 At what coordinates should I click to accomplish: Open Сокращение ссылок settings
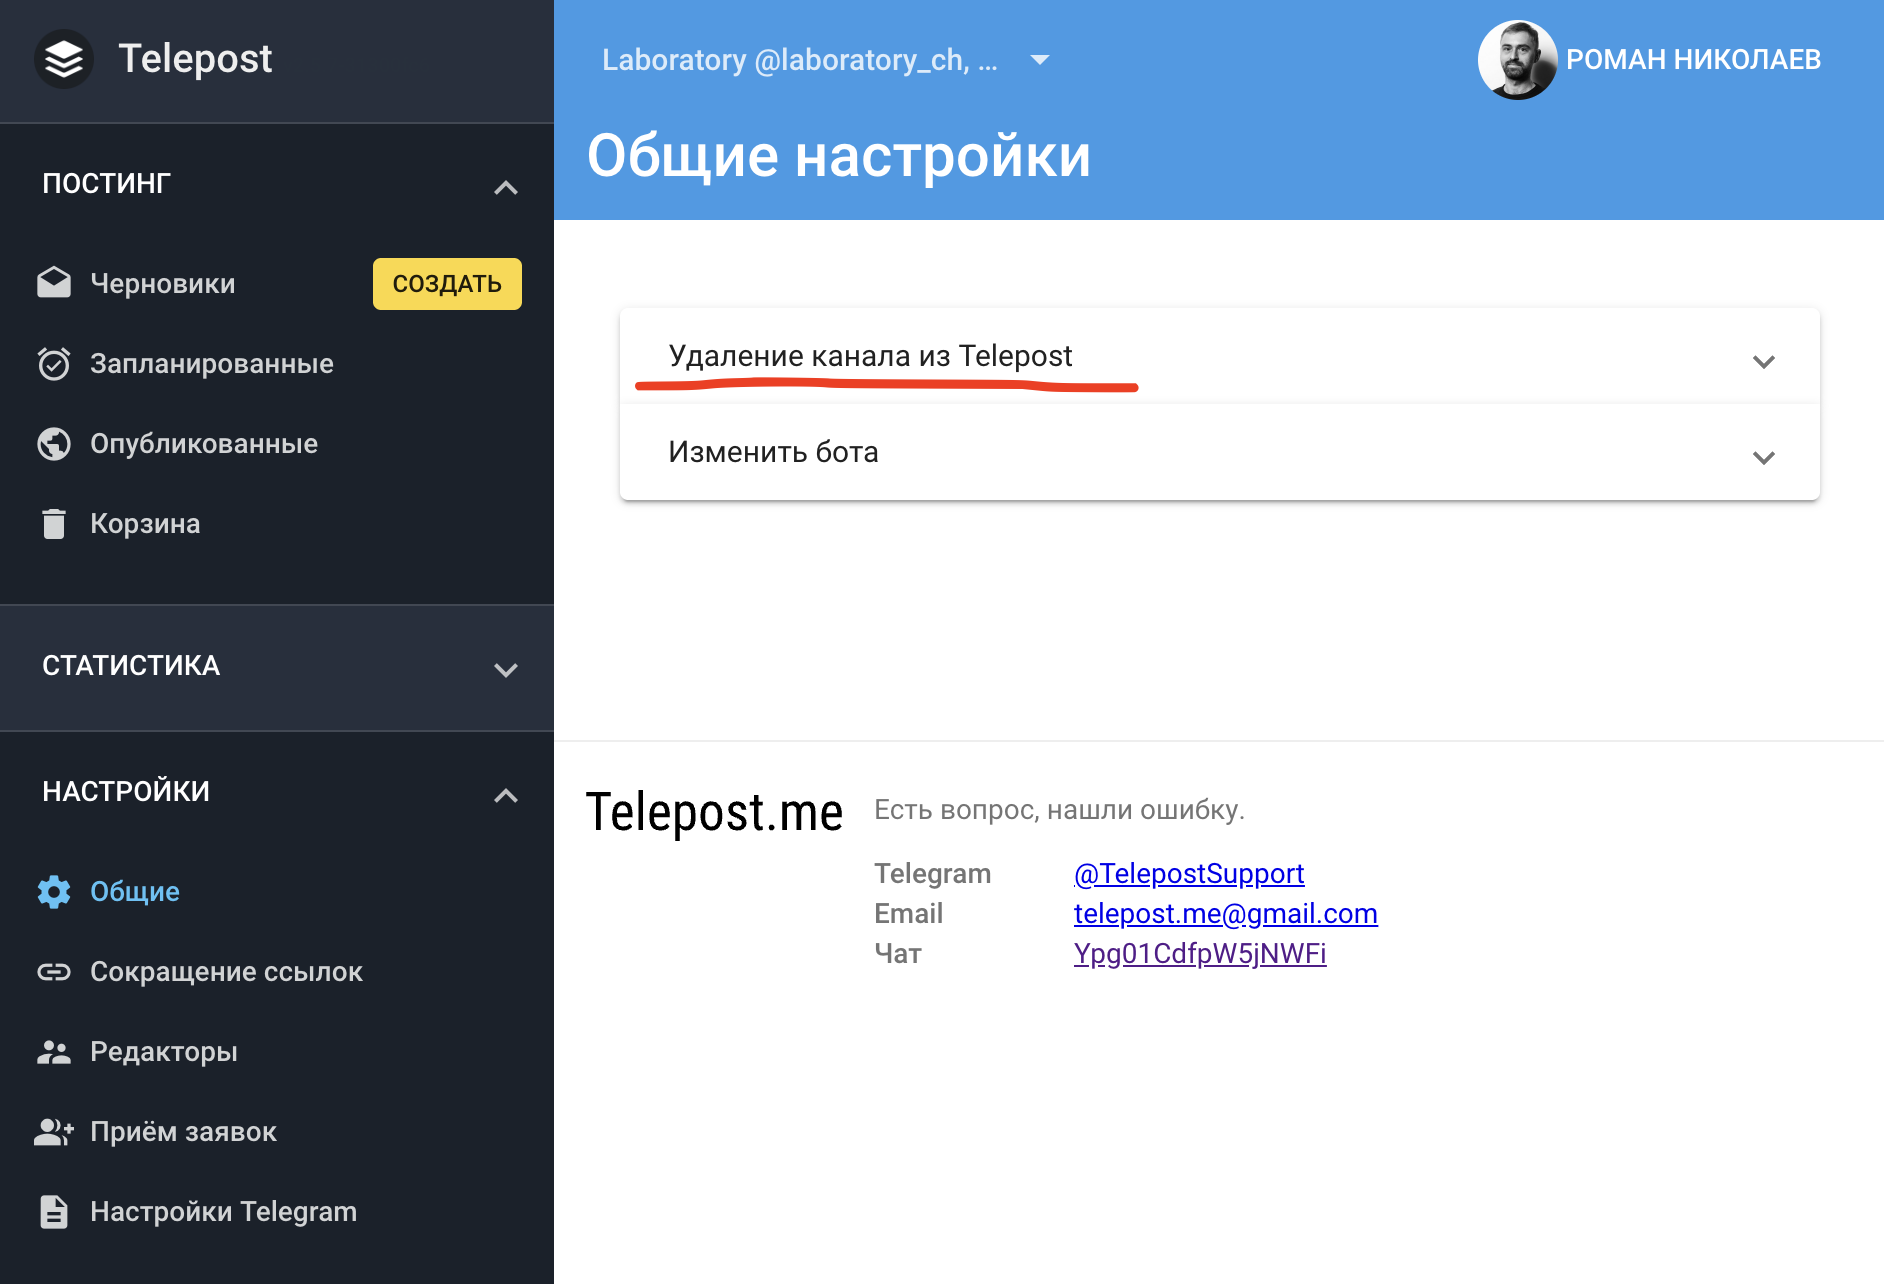click(226, 971)
